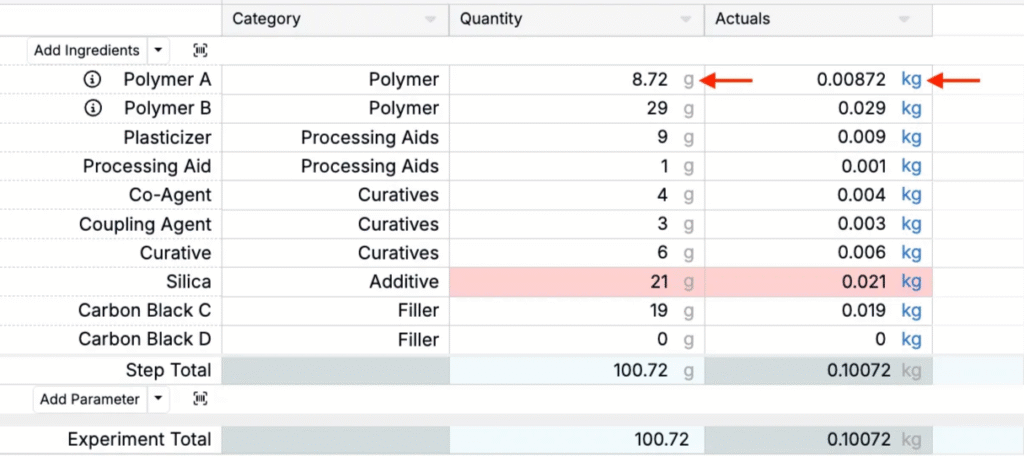This screenshot has height=456, width=1024.
Task: Open the Category column filter dropdown
Action: tap(430, 20)
